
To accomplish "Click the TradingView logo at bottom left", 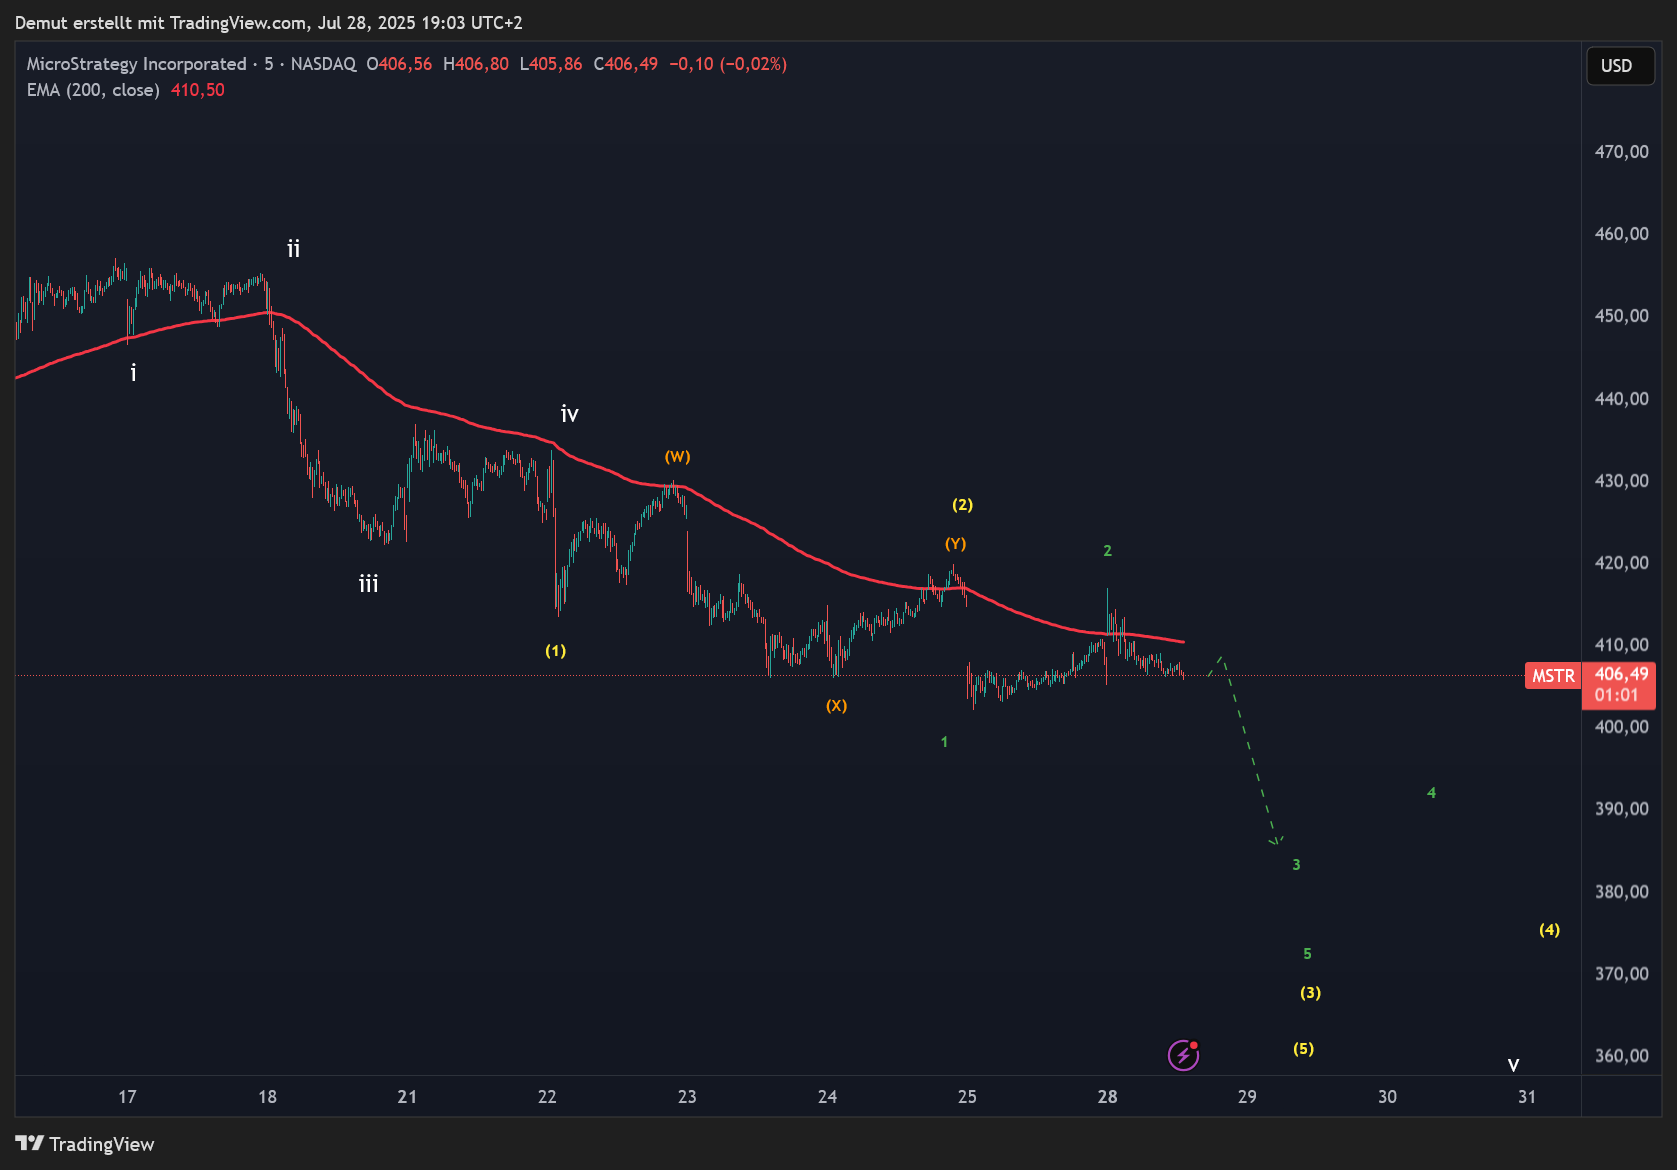I will tap(85, 1144).
